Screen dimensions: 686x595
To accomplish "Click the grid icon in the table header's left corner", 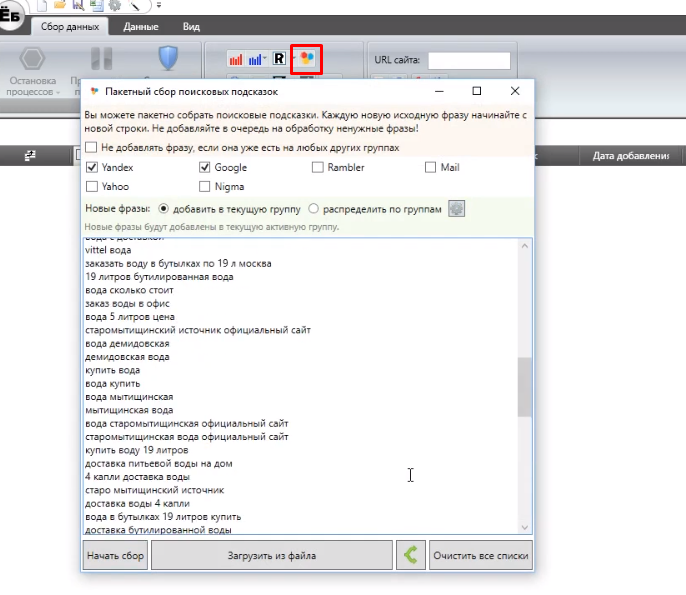I will (30, 155).
